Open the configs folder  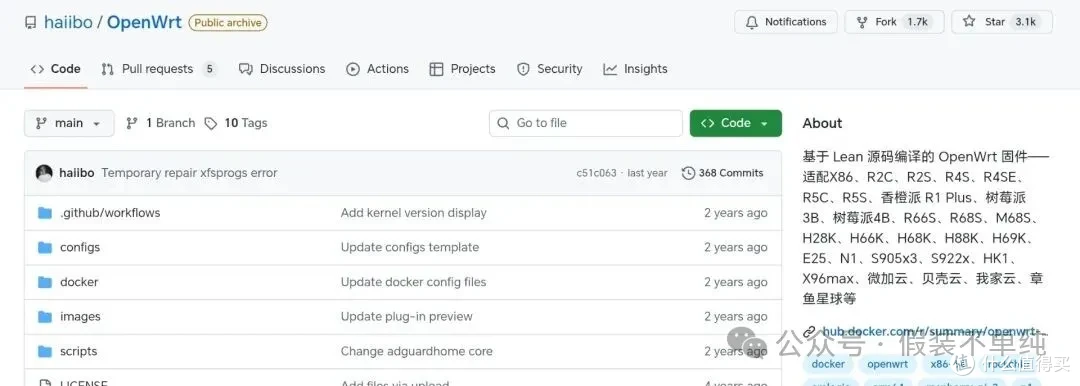point(80,247)
